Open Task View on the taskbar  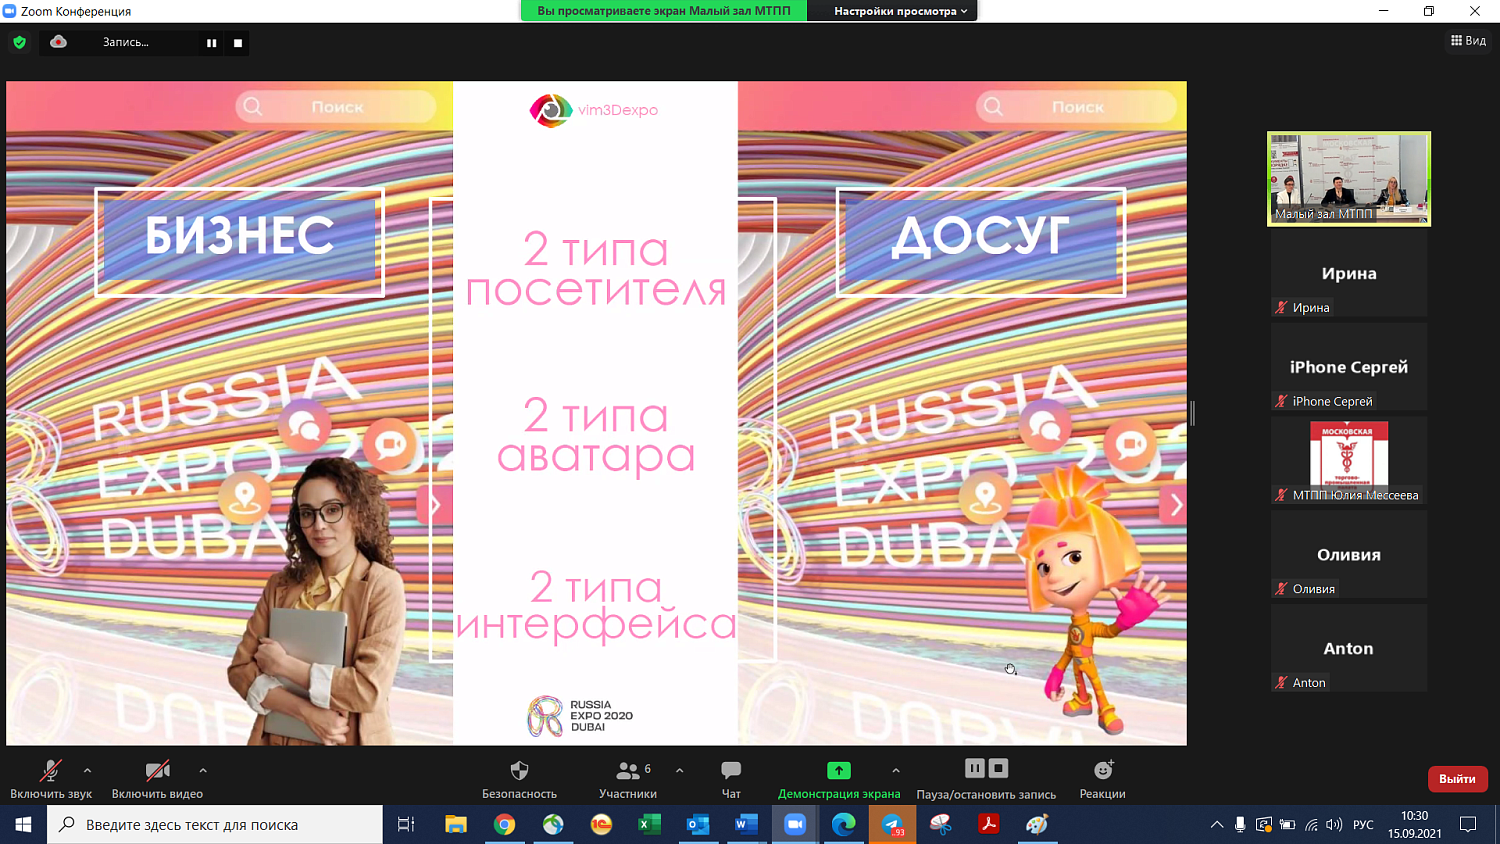coord(406,825)
